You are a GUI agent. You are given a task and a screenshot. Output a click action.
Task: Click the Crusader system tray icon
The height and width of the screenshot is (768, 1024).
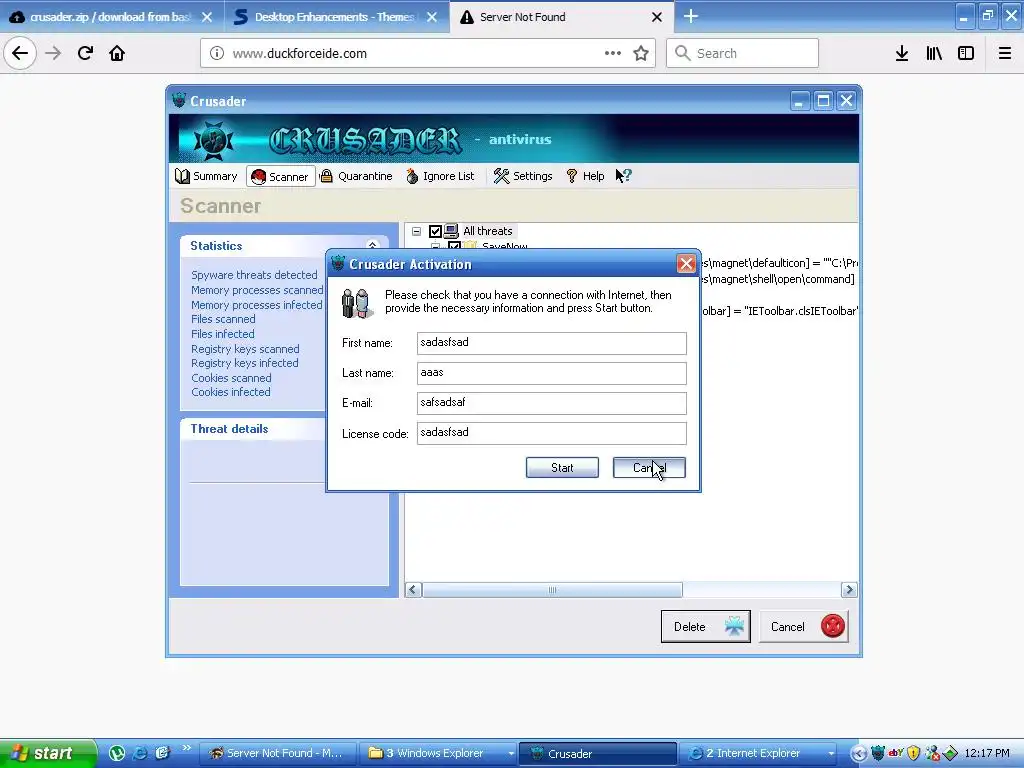click(878, 754)
